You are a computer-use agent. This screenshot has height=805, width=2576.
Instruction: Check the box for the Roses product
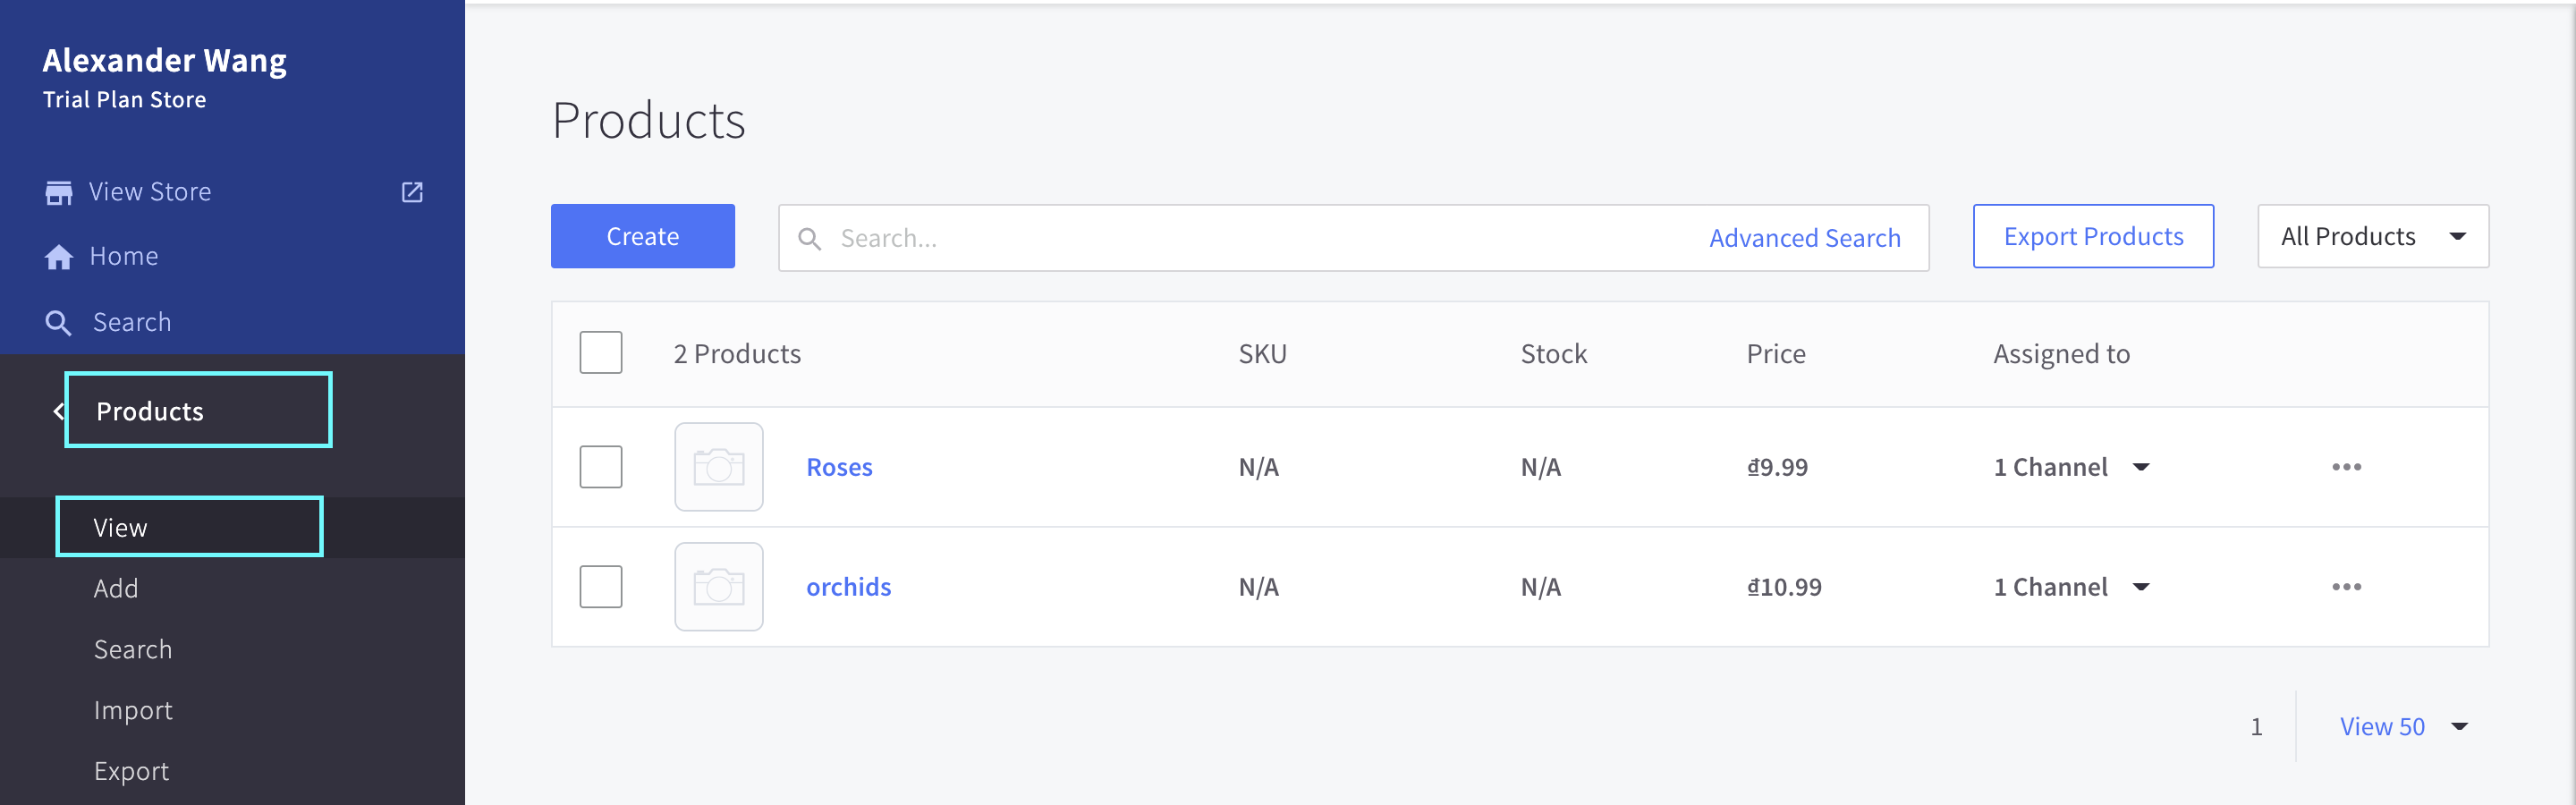coord(601,467)
